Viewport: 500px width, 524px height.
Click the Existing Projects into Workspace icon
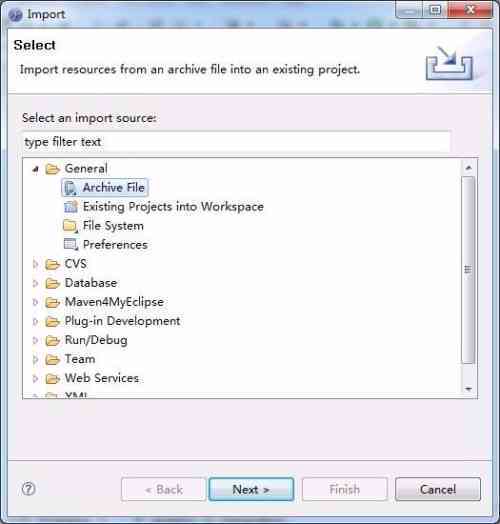tap(71, 207)
